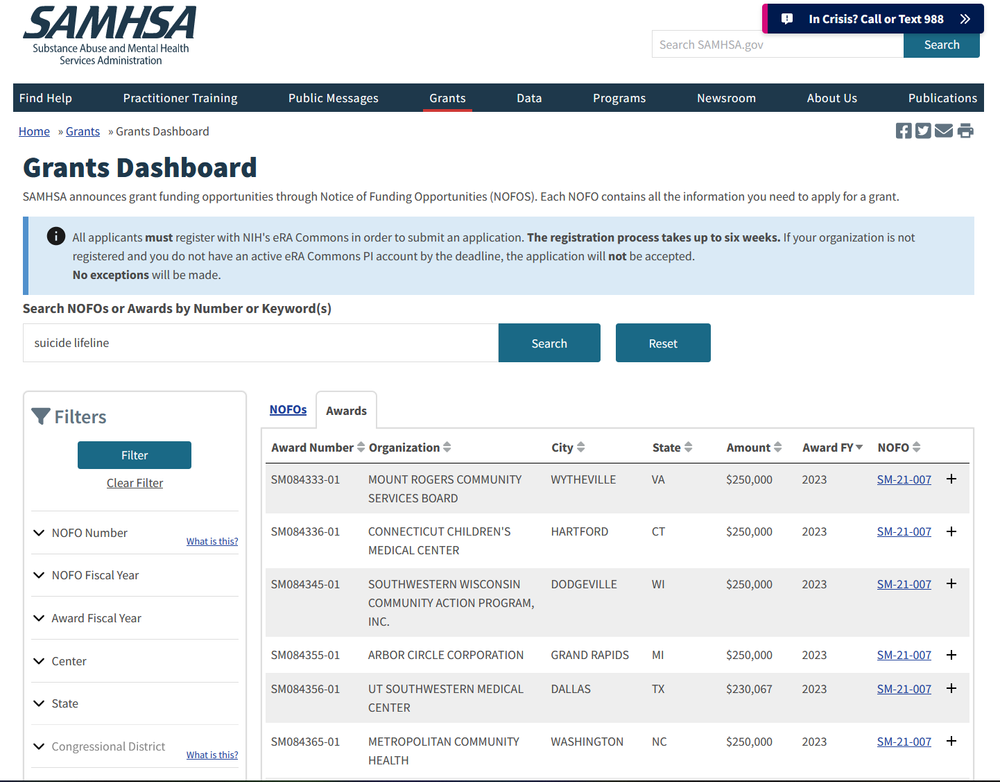This screenshot has width=1000, height=782.
Task: Select the $230,067 amount cell
Action: tap(749, 689)
